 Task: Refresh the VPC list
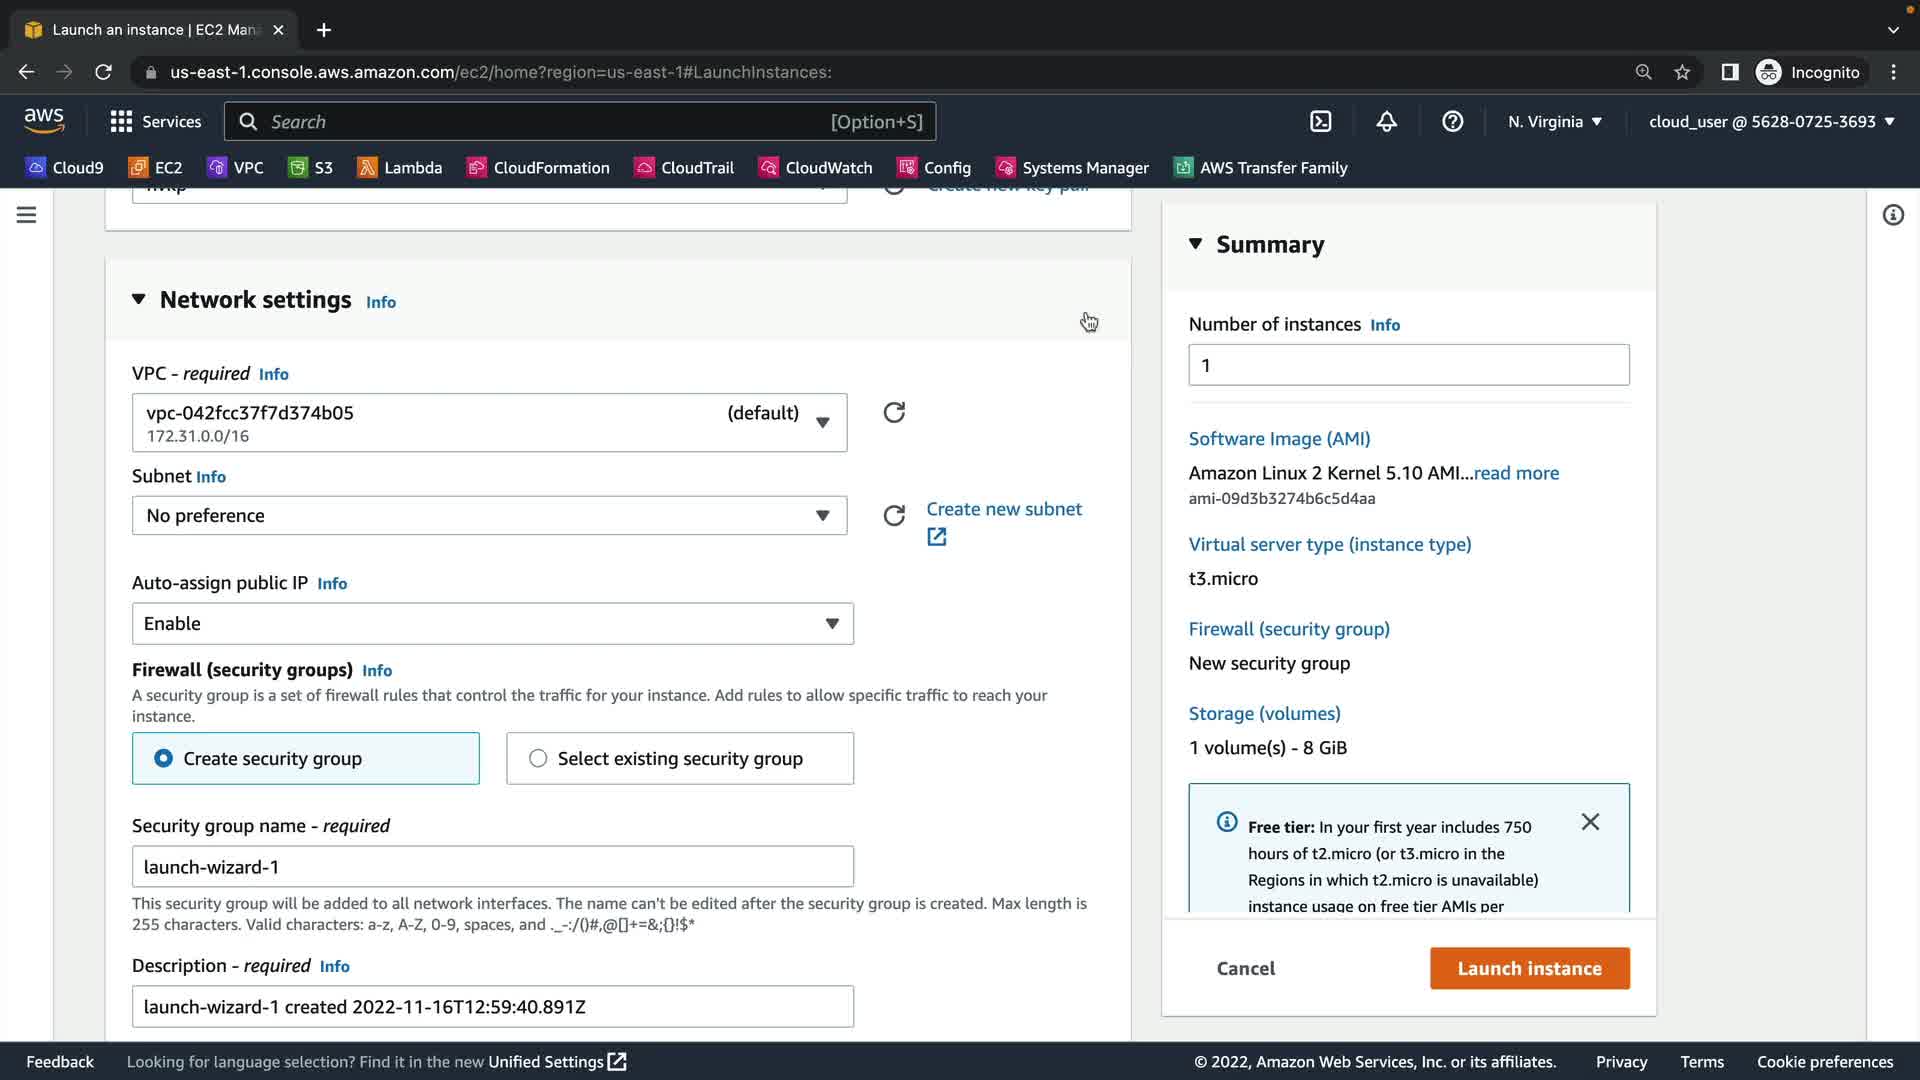click(x=894, y=413)
